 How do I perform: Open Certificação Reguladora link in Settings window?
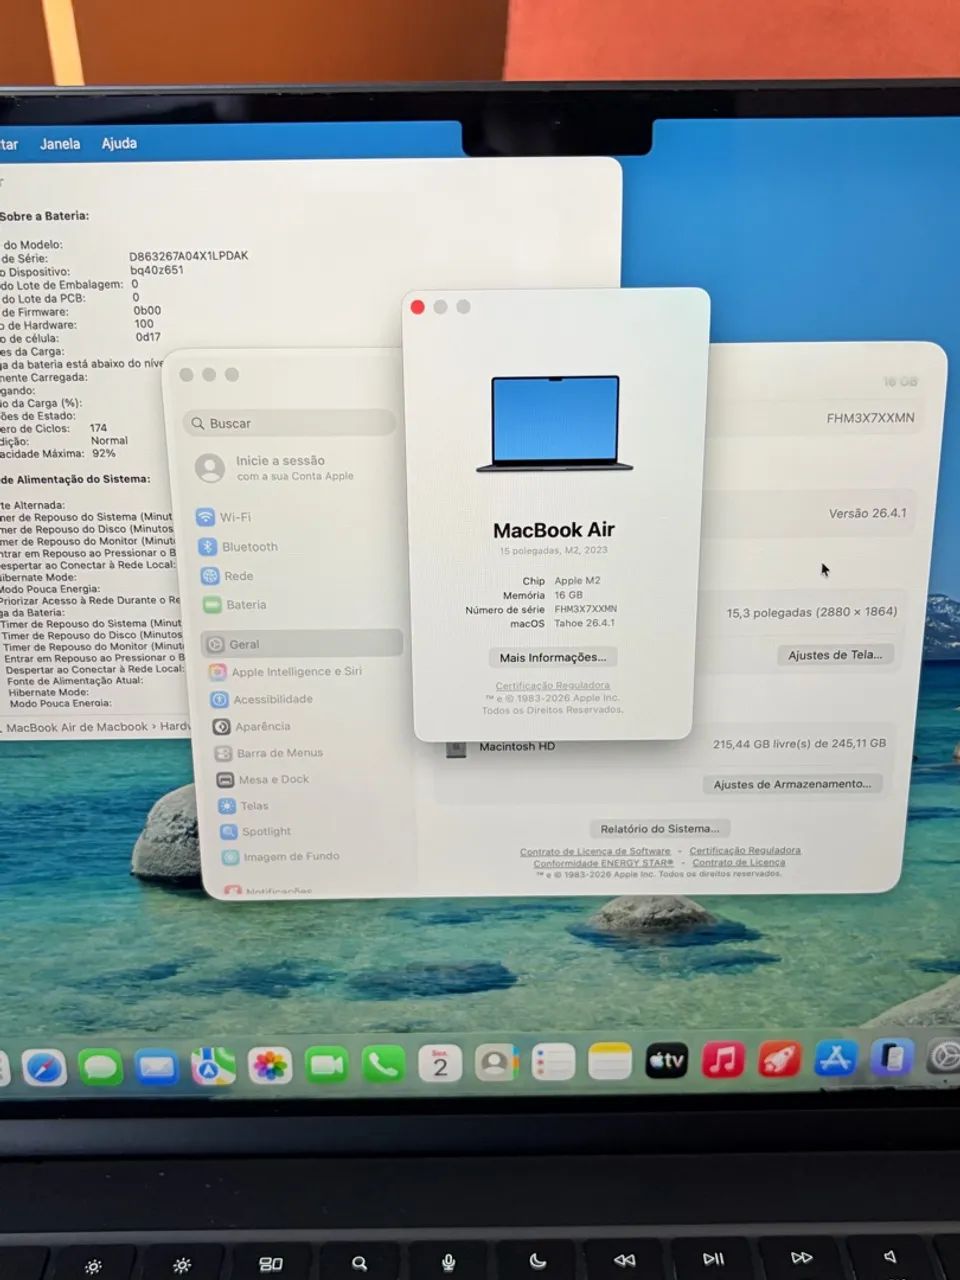[x=745, y=850]
